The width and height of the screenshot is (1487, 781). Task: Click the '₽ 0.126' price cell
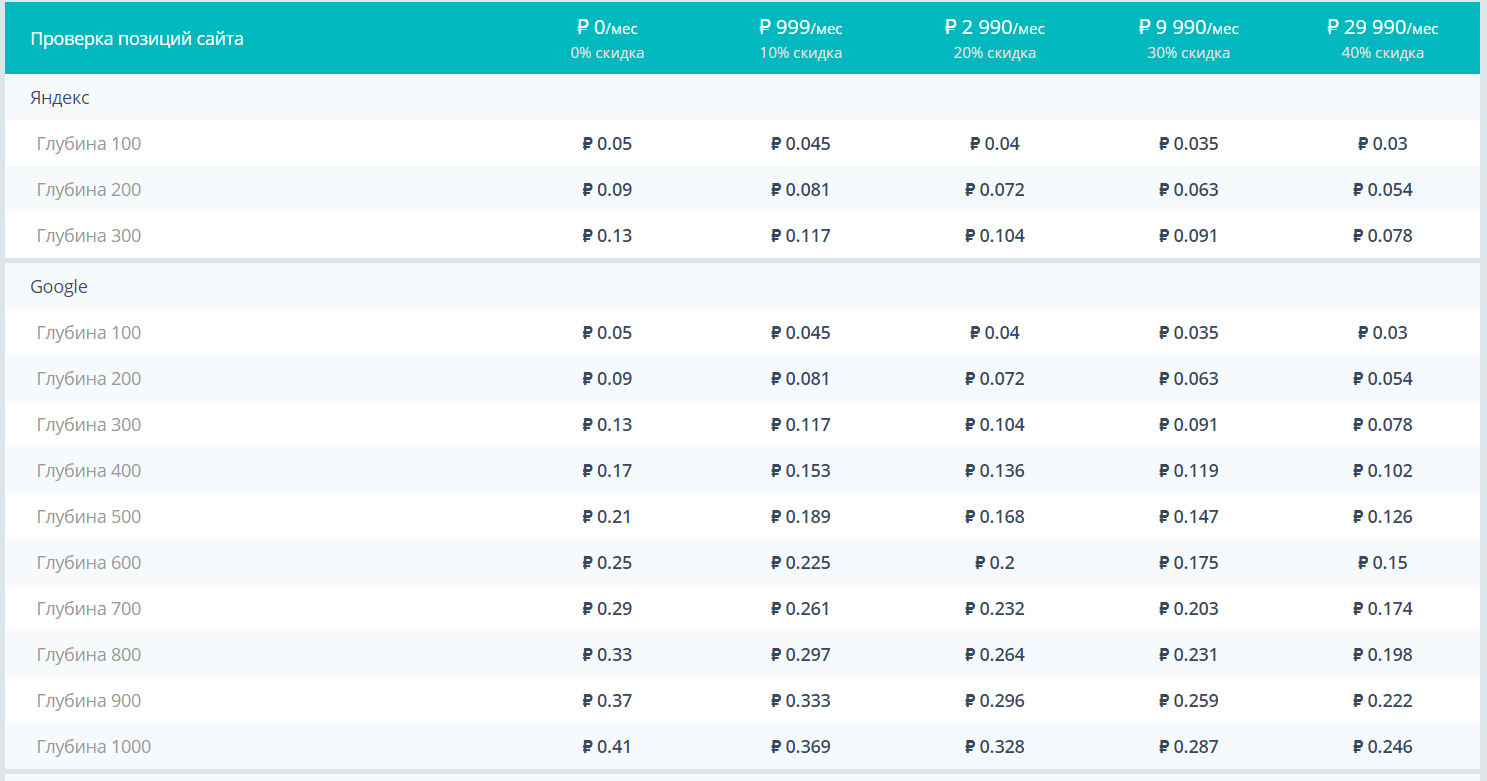click(x=1383, y=517)
